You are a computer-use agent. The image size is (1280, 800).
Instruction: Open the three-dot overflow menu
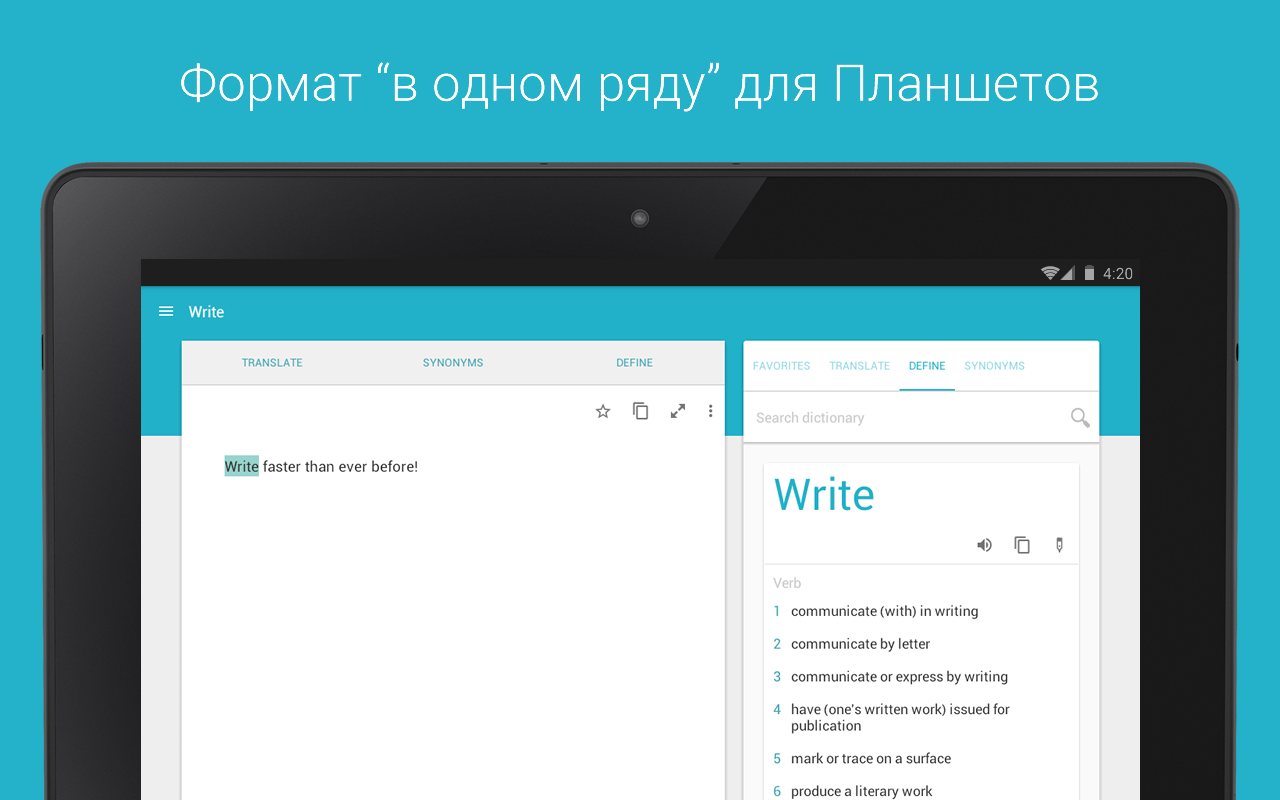point(711,411)
